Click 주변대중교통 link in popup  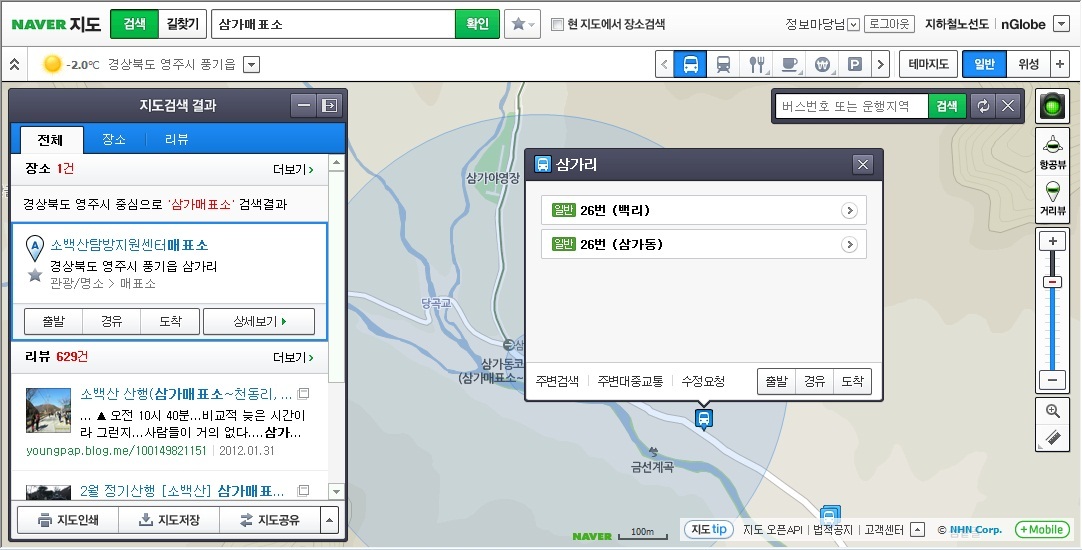click(x=630, y=381)
